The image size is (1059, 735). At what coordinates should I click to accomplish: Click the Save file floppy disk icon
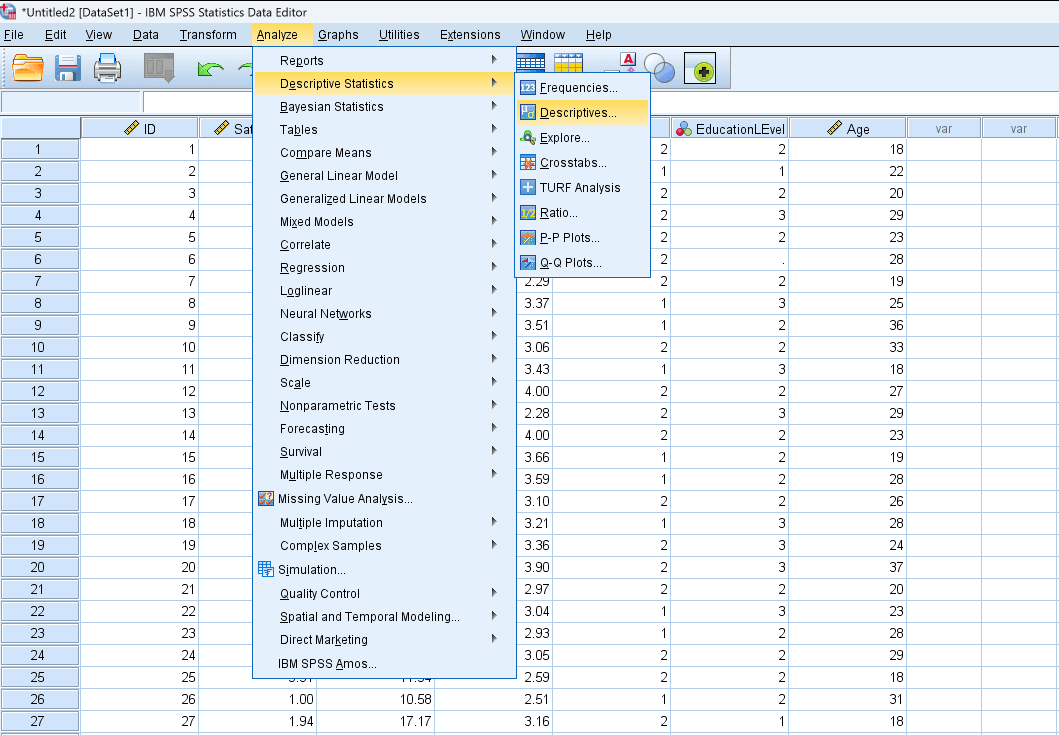coord(68,68)
